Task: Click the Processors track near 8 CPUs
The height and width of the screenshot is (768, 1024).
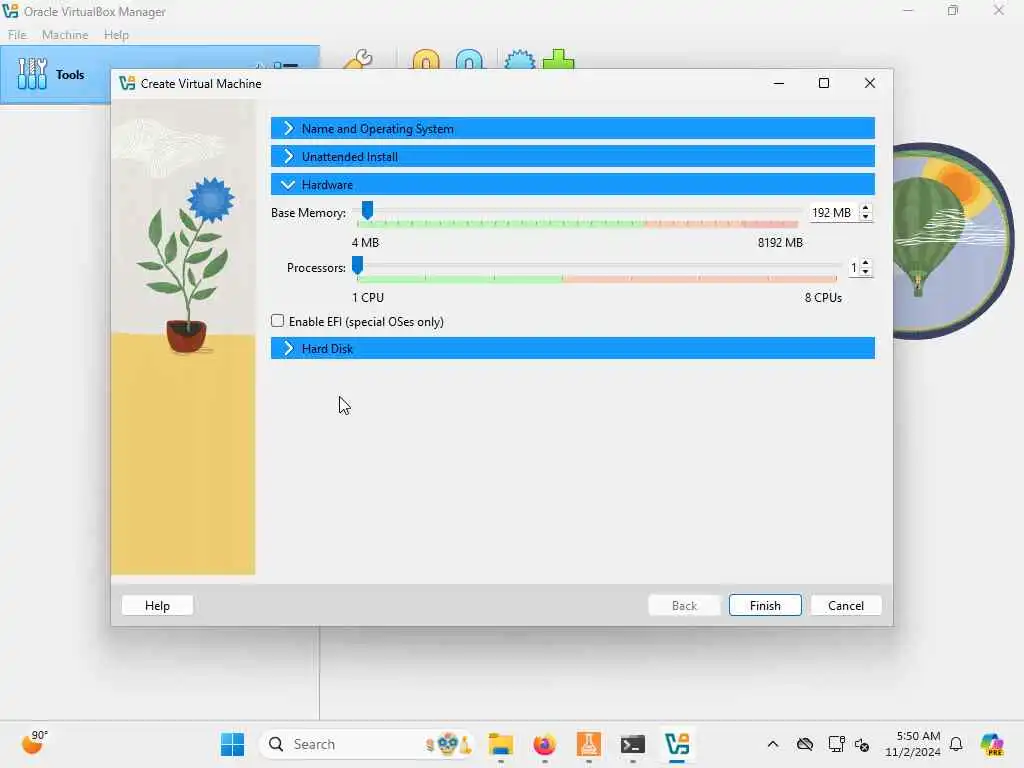Action: 833,266
